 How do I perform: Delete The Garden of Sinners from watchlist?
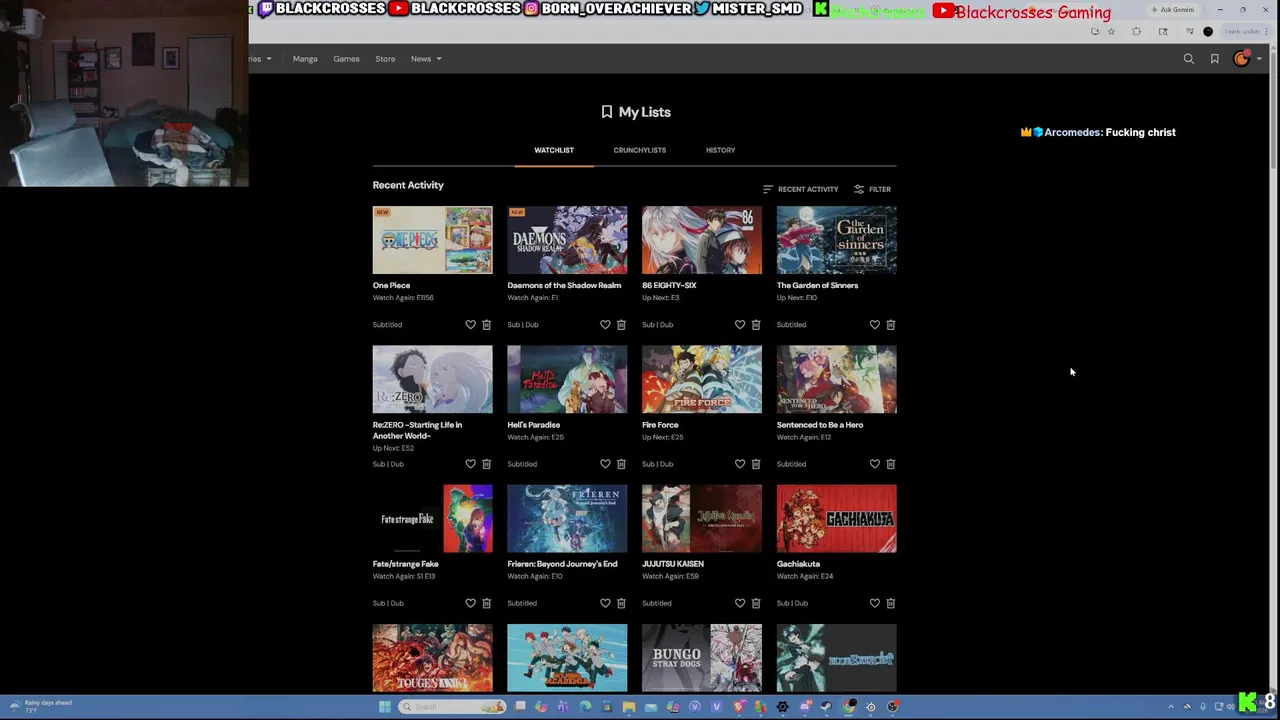coord(891,325)
